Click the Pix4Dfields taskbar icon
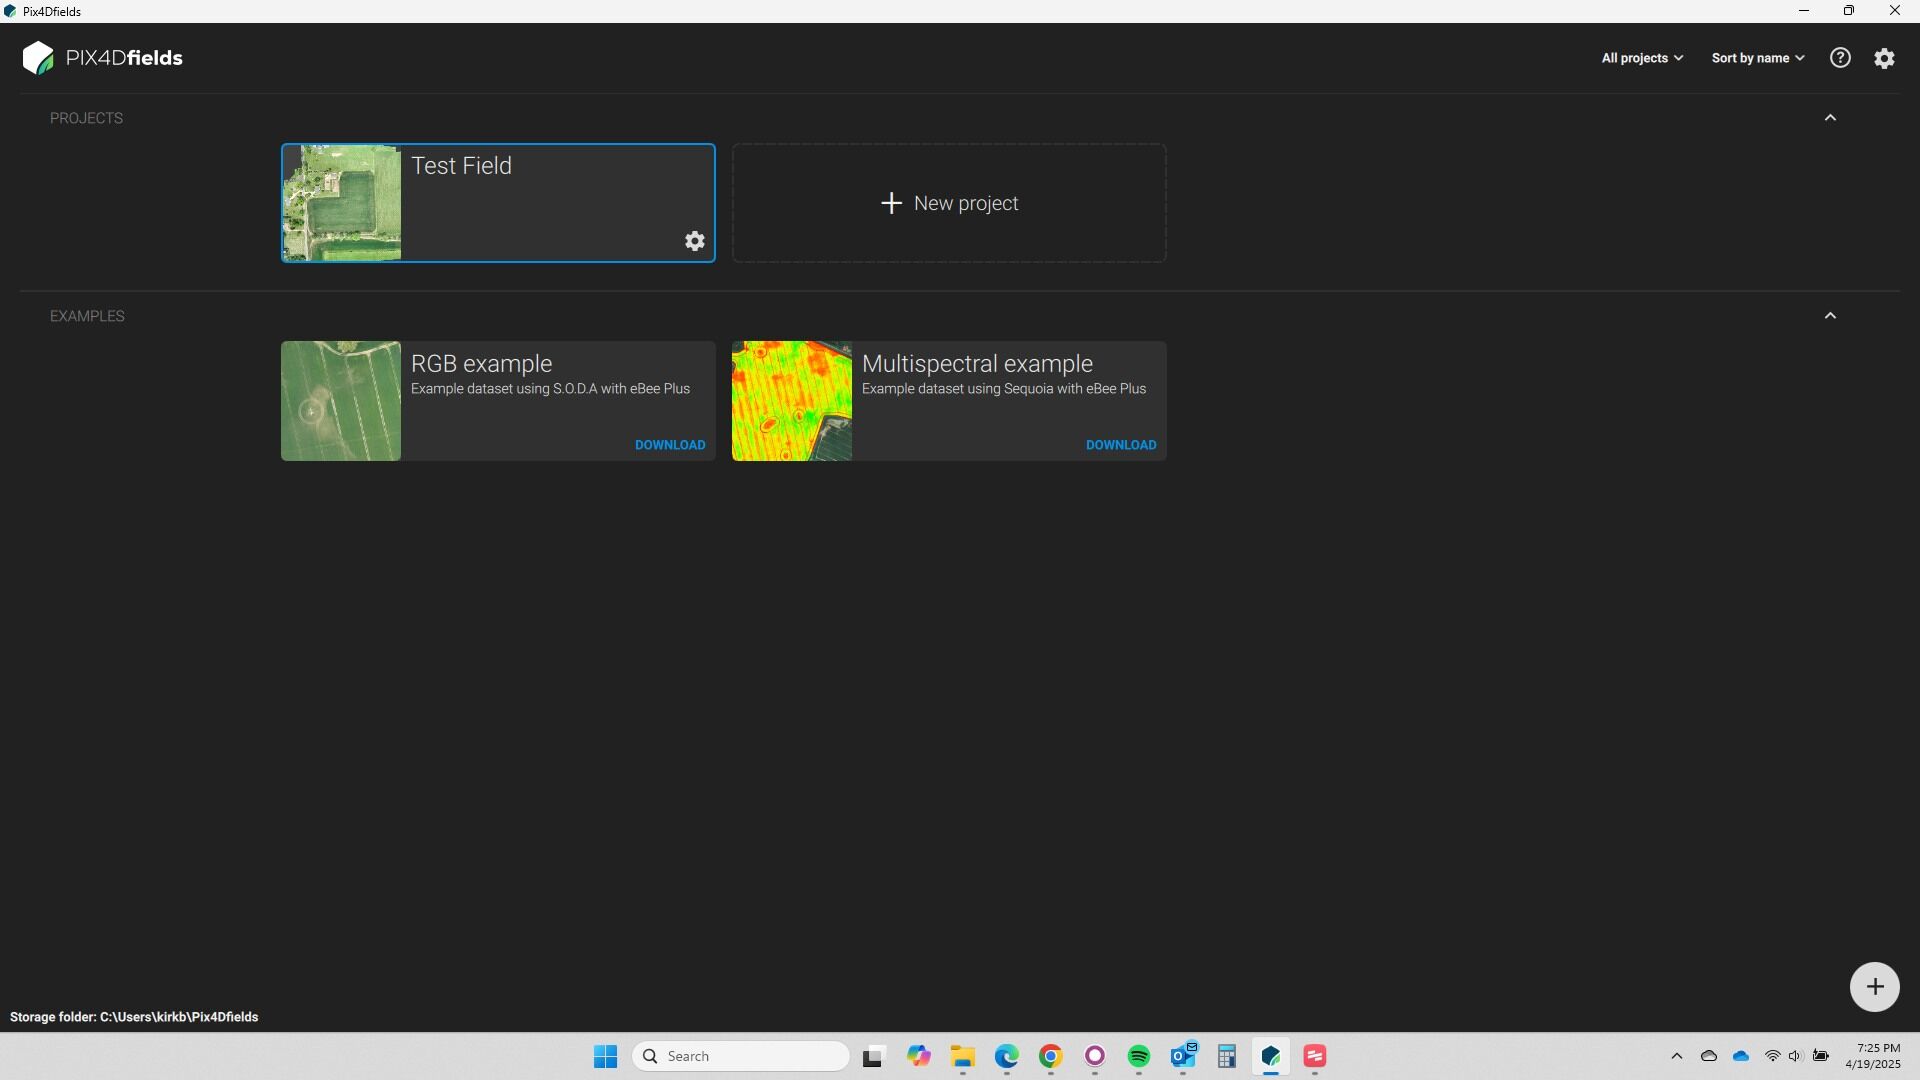 1270,1056
